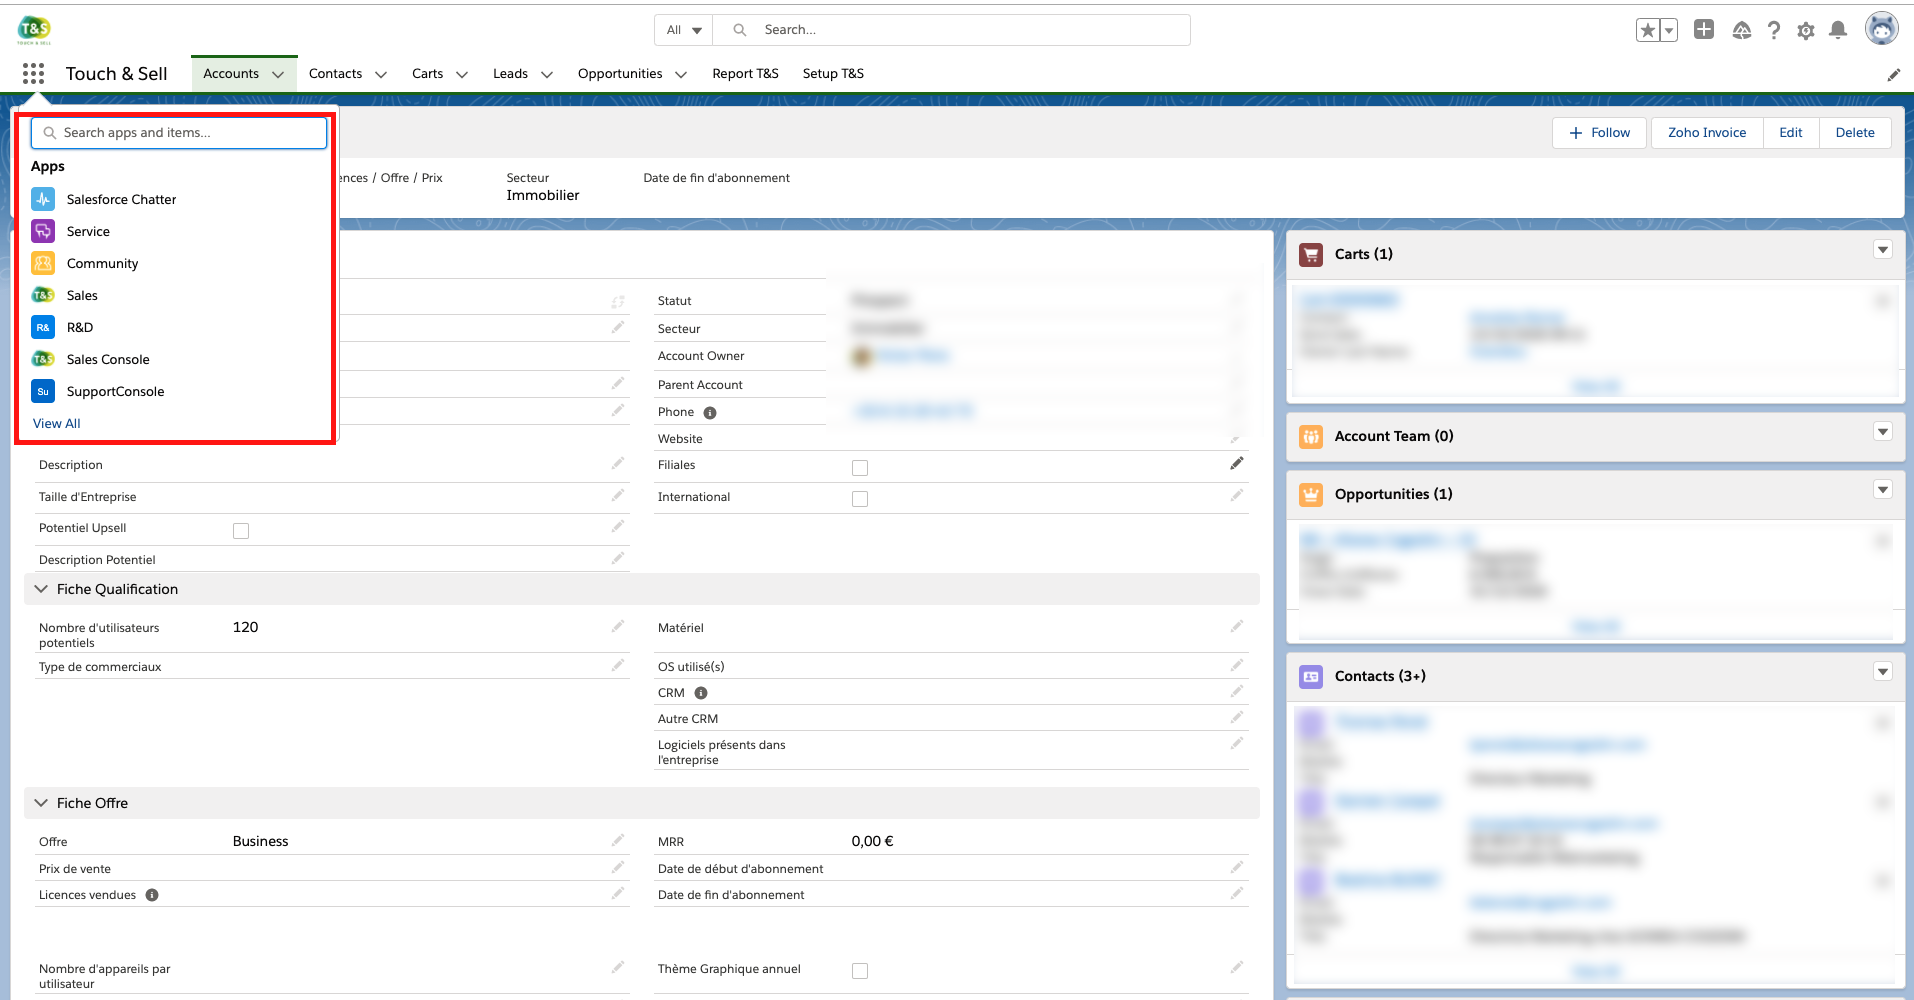
Task: Open the Setup gear icon
Action: click(1806, 30)
